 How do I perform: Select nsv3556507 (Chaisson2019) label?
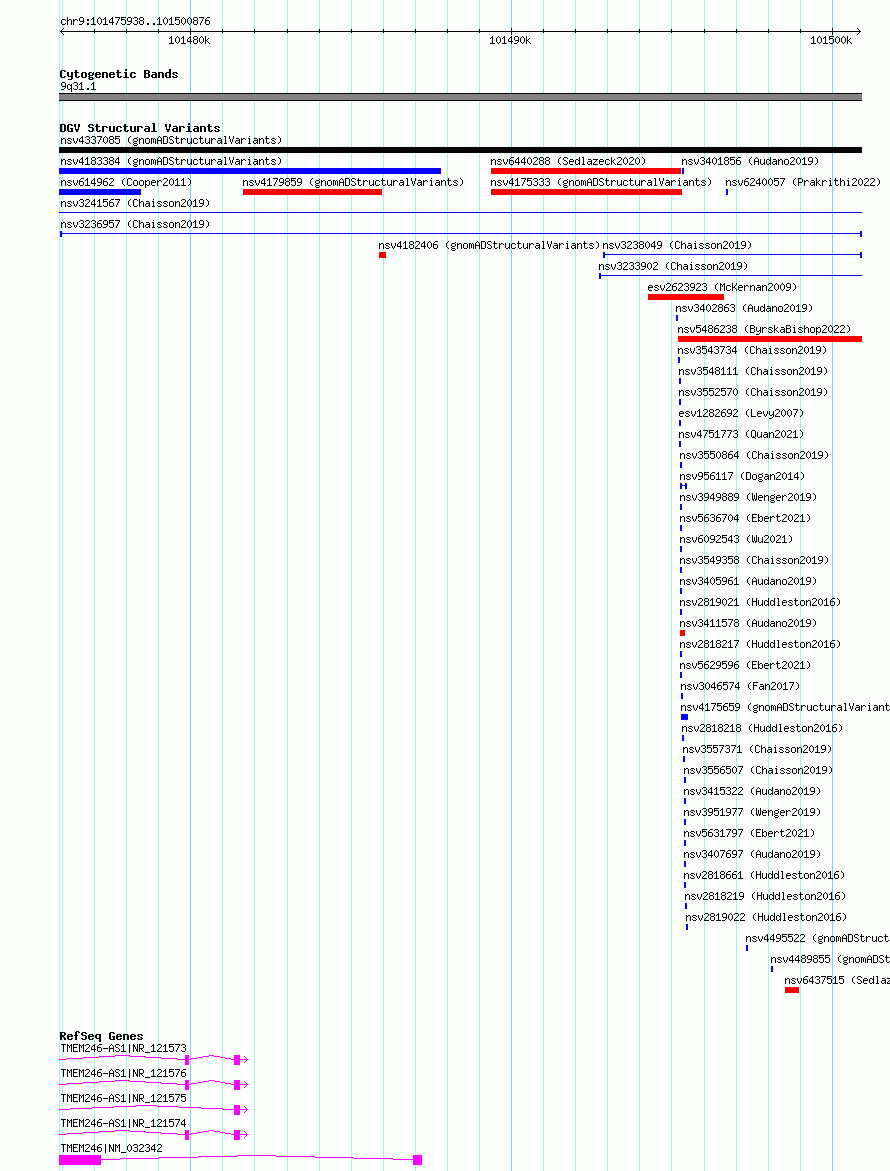[758, 769]
